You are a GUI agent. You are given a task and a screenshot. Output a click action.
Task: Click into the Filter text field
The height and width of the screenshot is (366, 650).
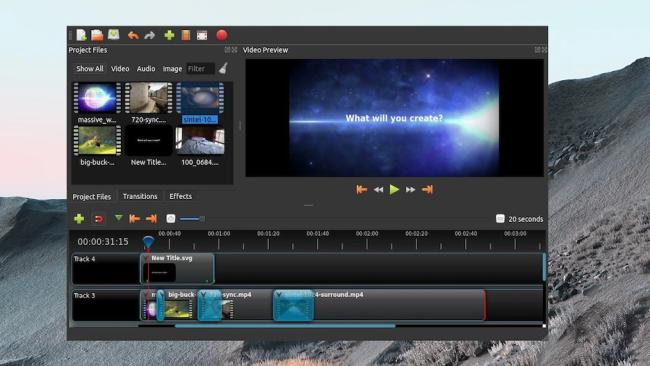[x=200, y=69]
